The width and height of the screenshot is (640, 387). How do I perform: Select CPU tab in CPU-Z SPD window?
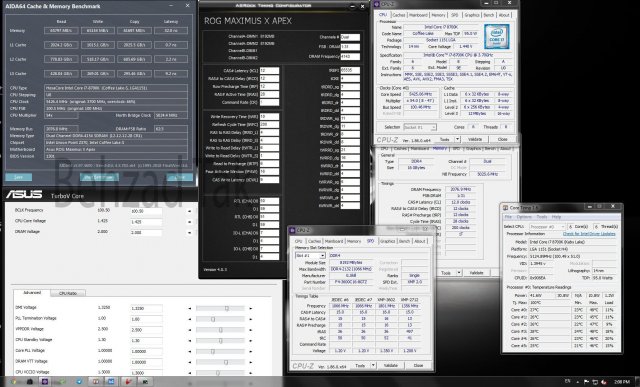[299, 241]
